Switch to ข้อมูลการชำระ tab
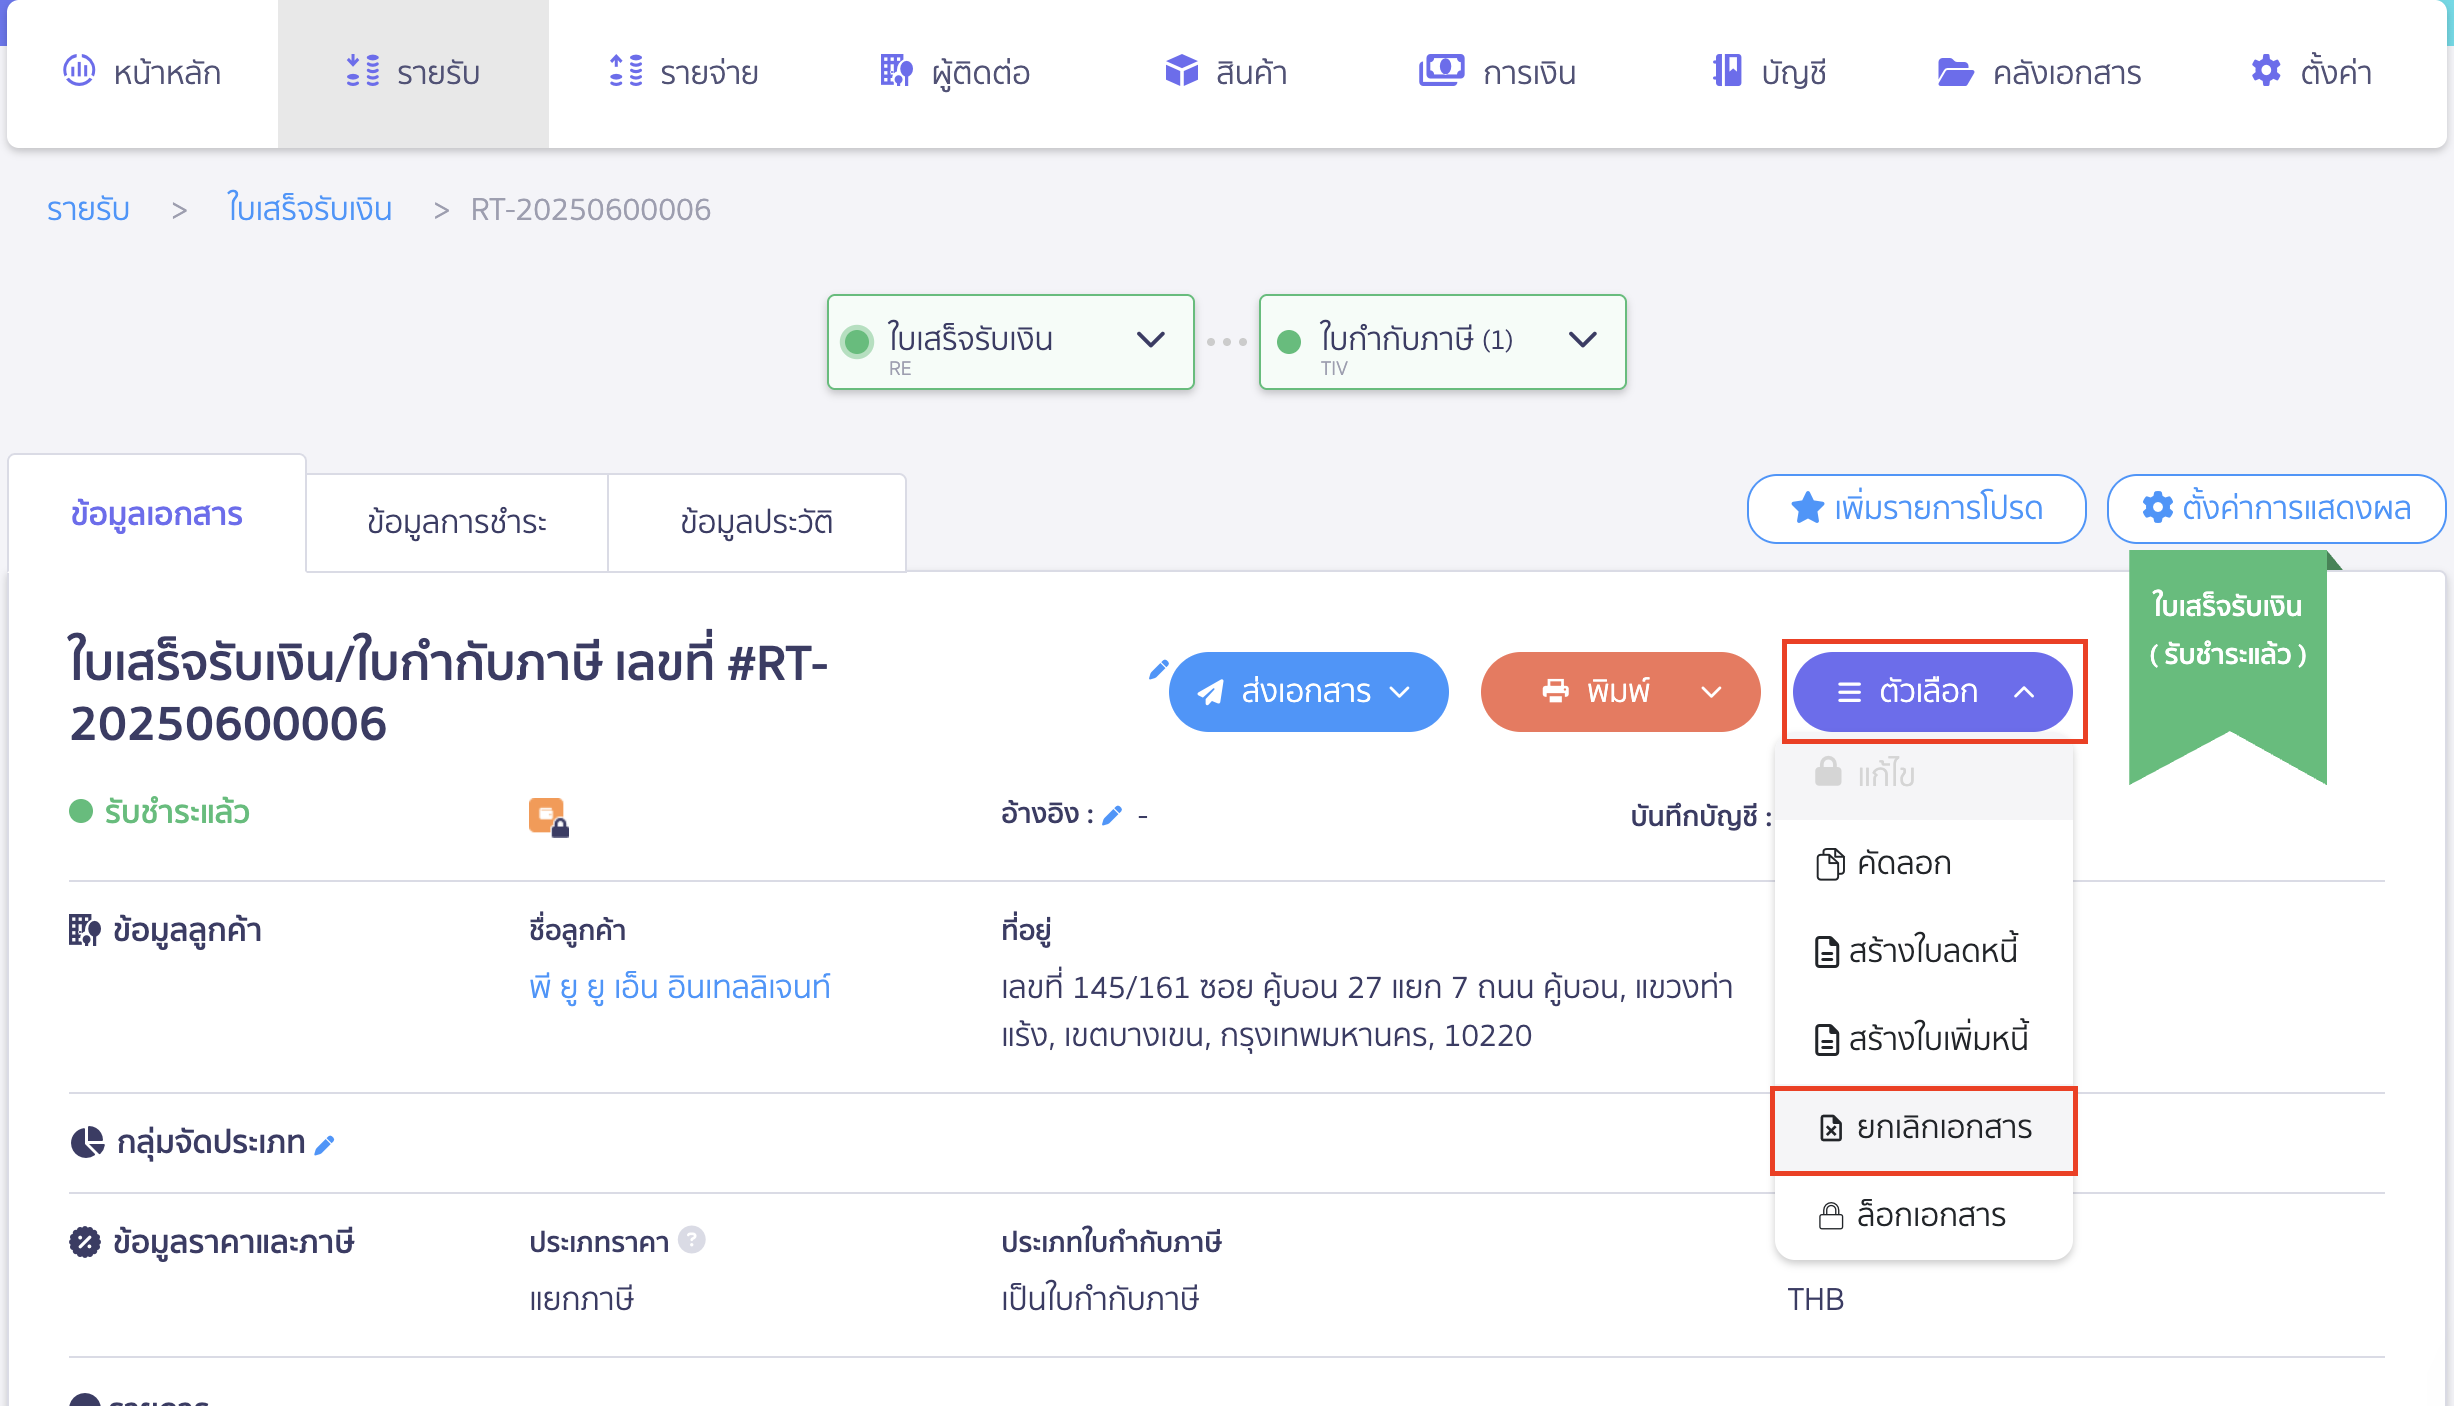The height and width of the screenshot is (1406, 2454). tap(457, 522)
